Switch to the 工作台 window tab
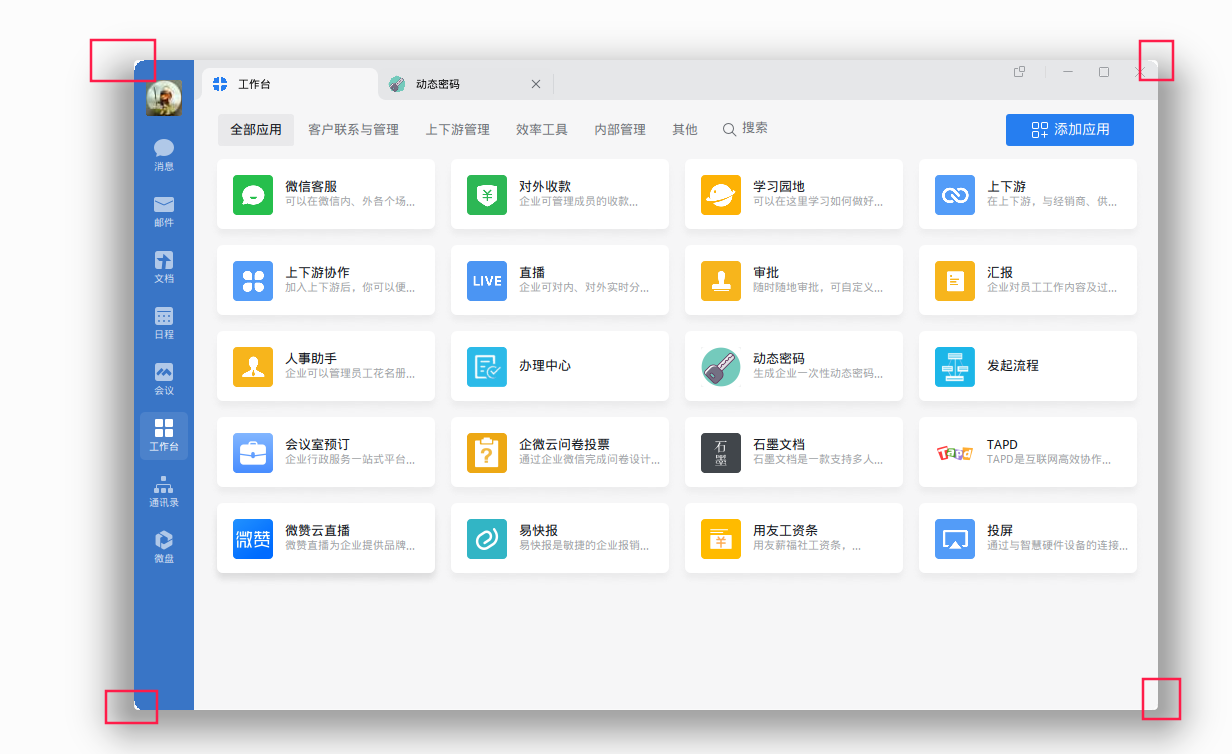1232x754 pixels. 290,84
